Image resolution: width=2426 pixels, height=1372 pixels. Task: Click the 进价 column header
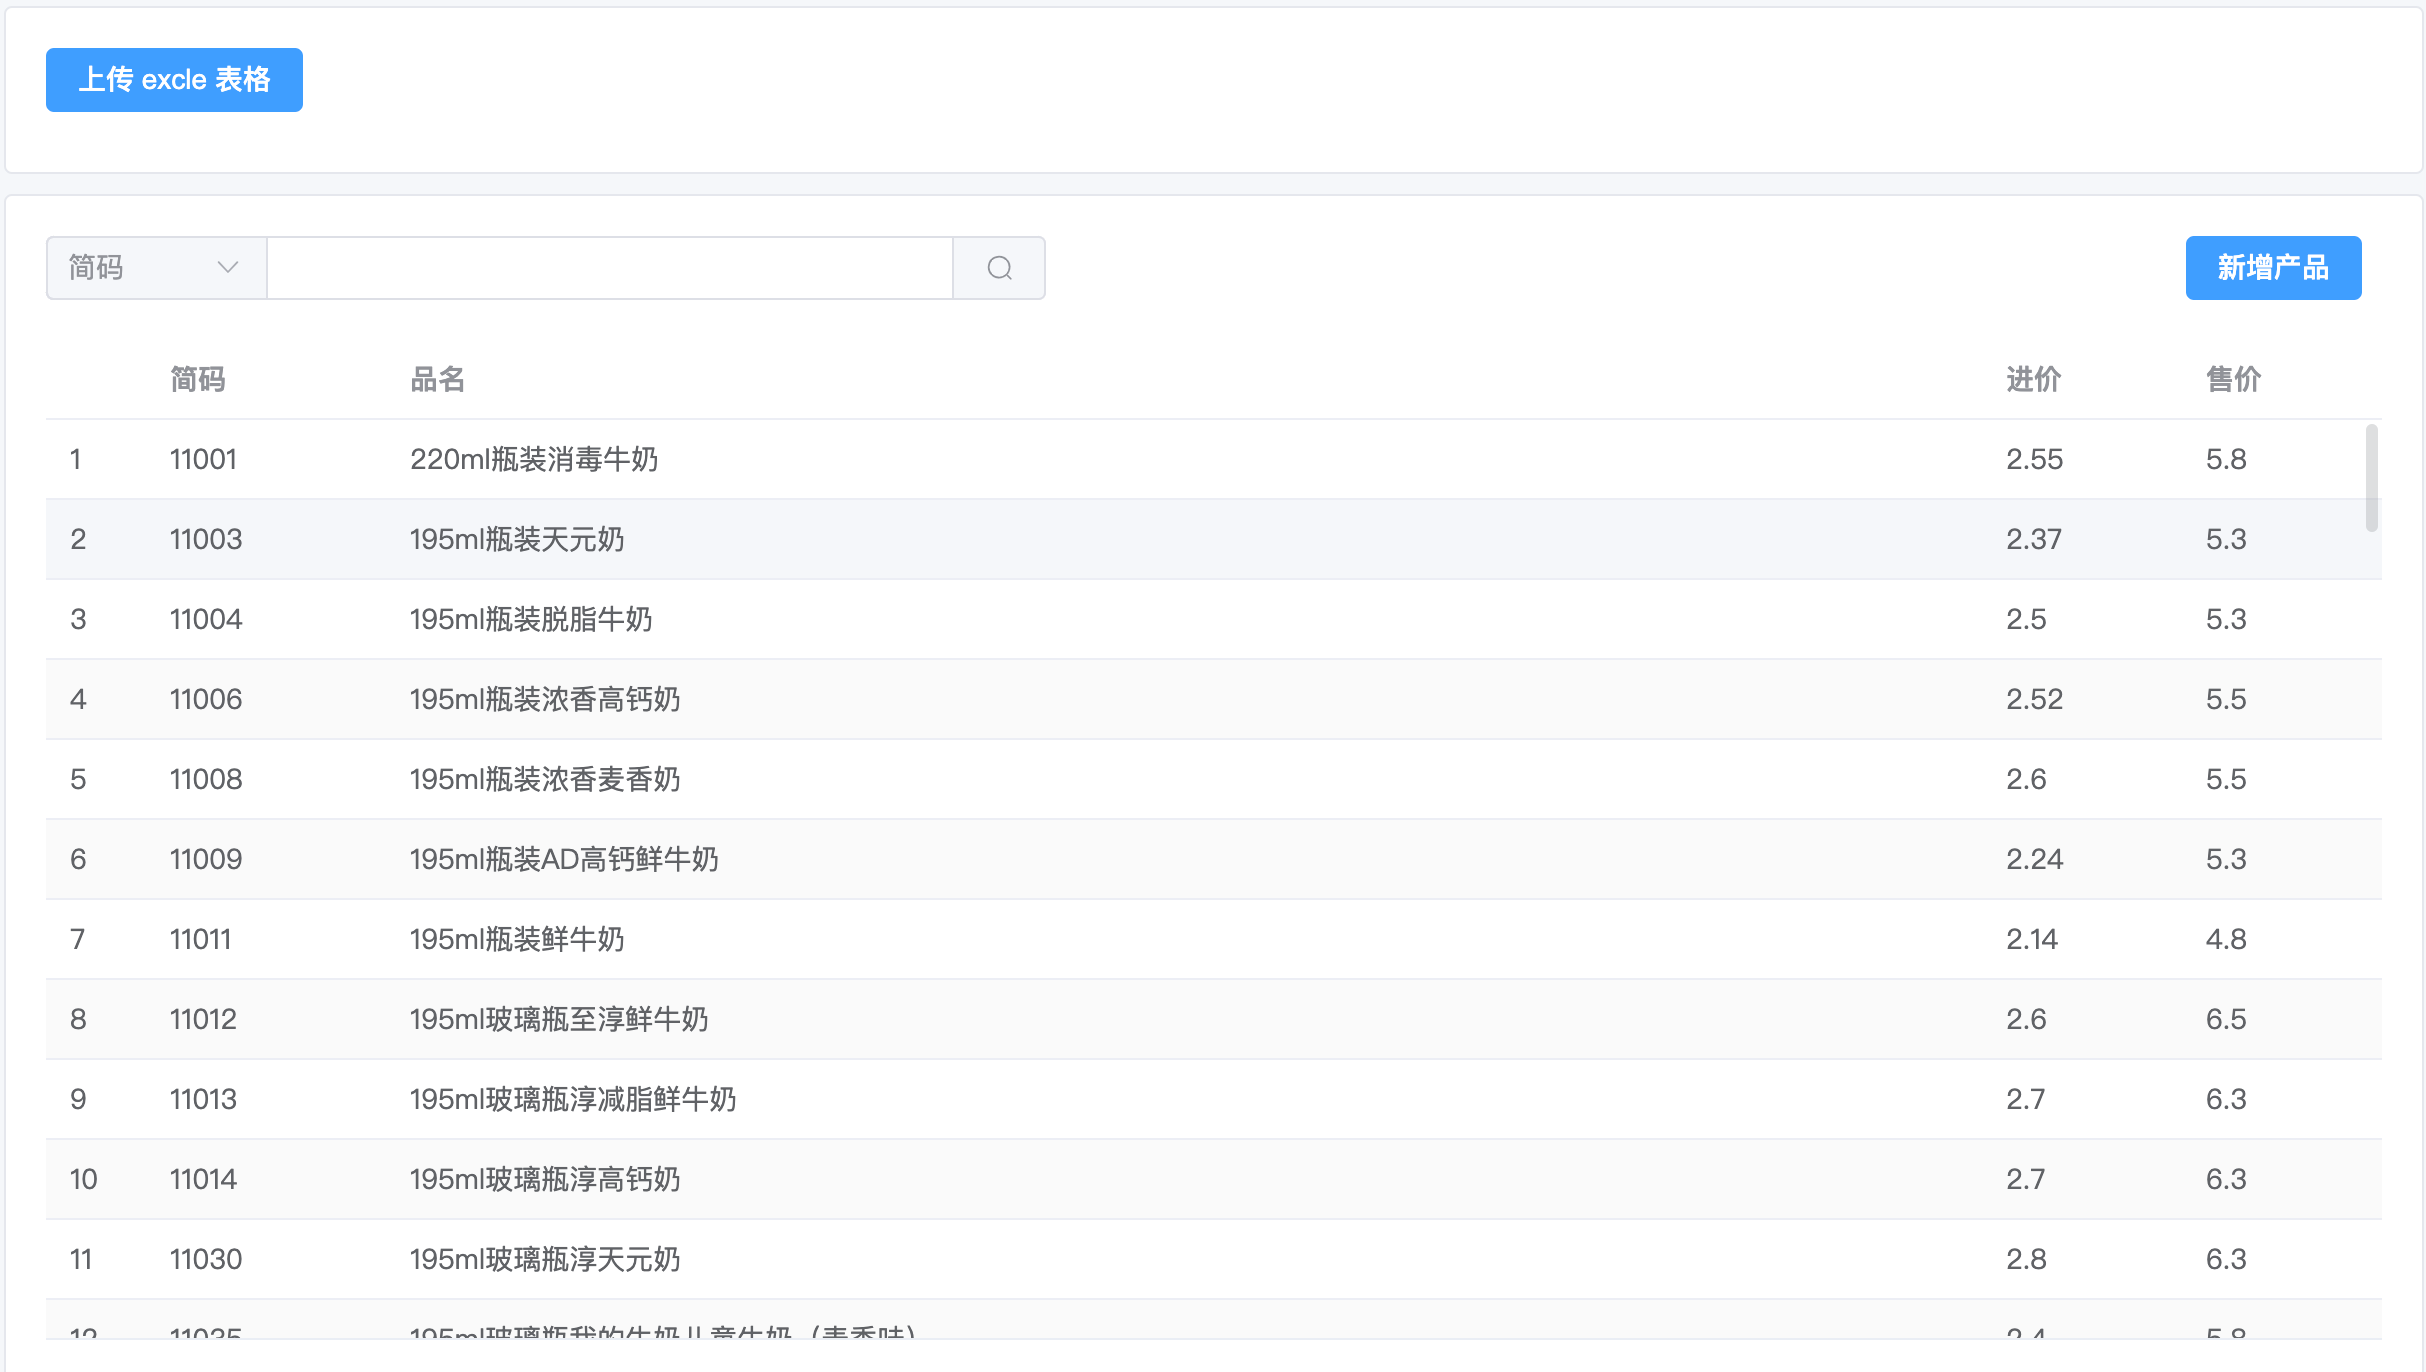[x=2033, y=379]
